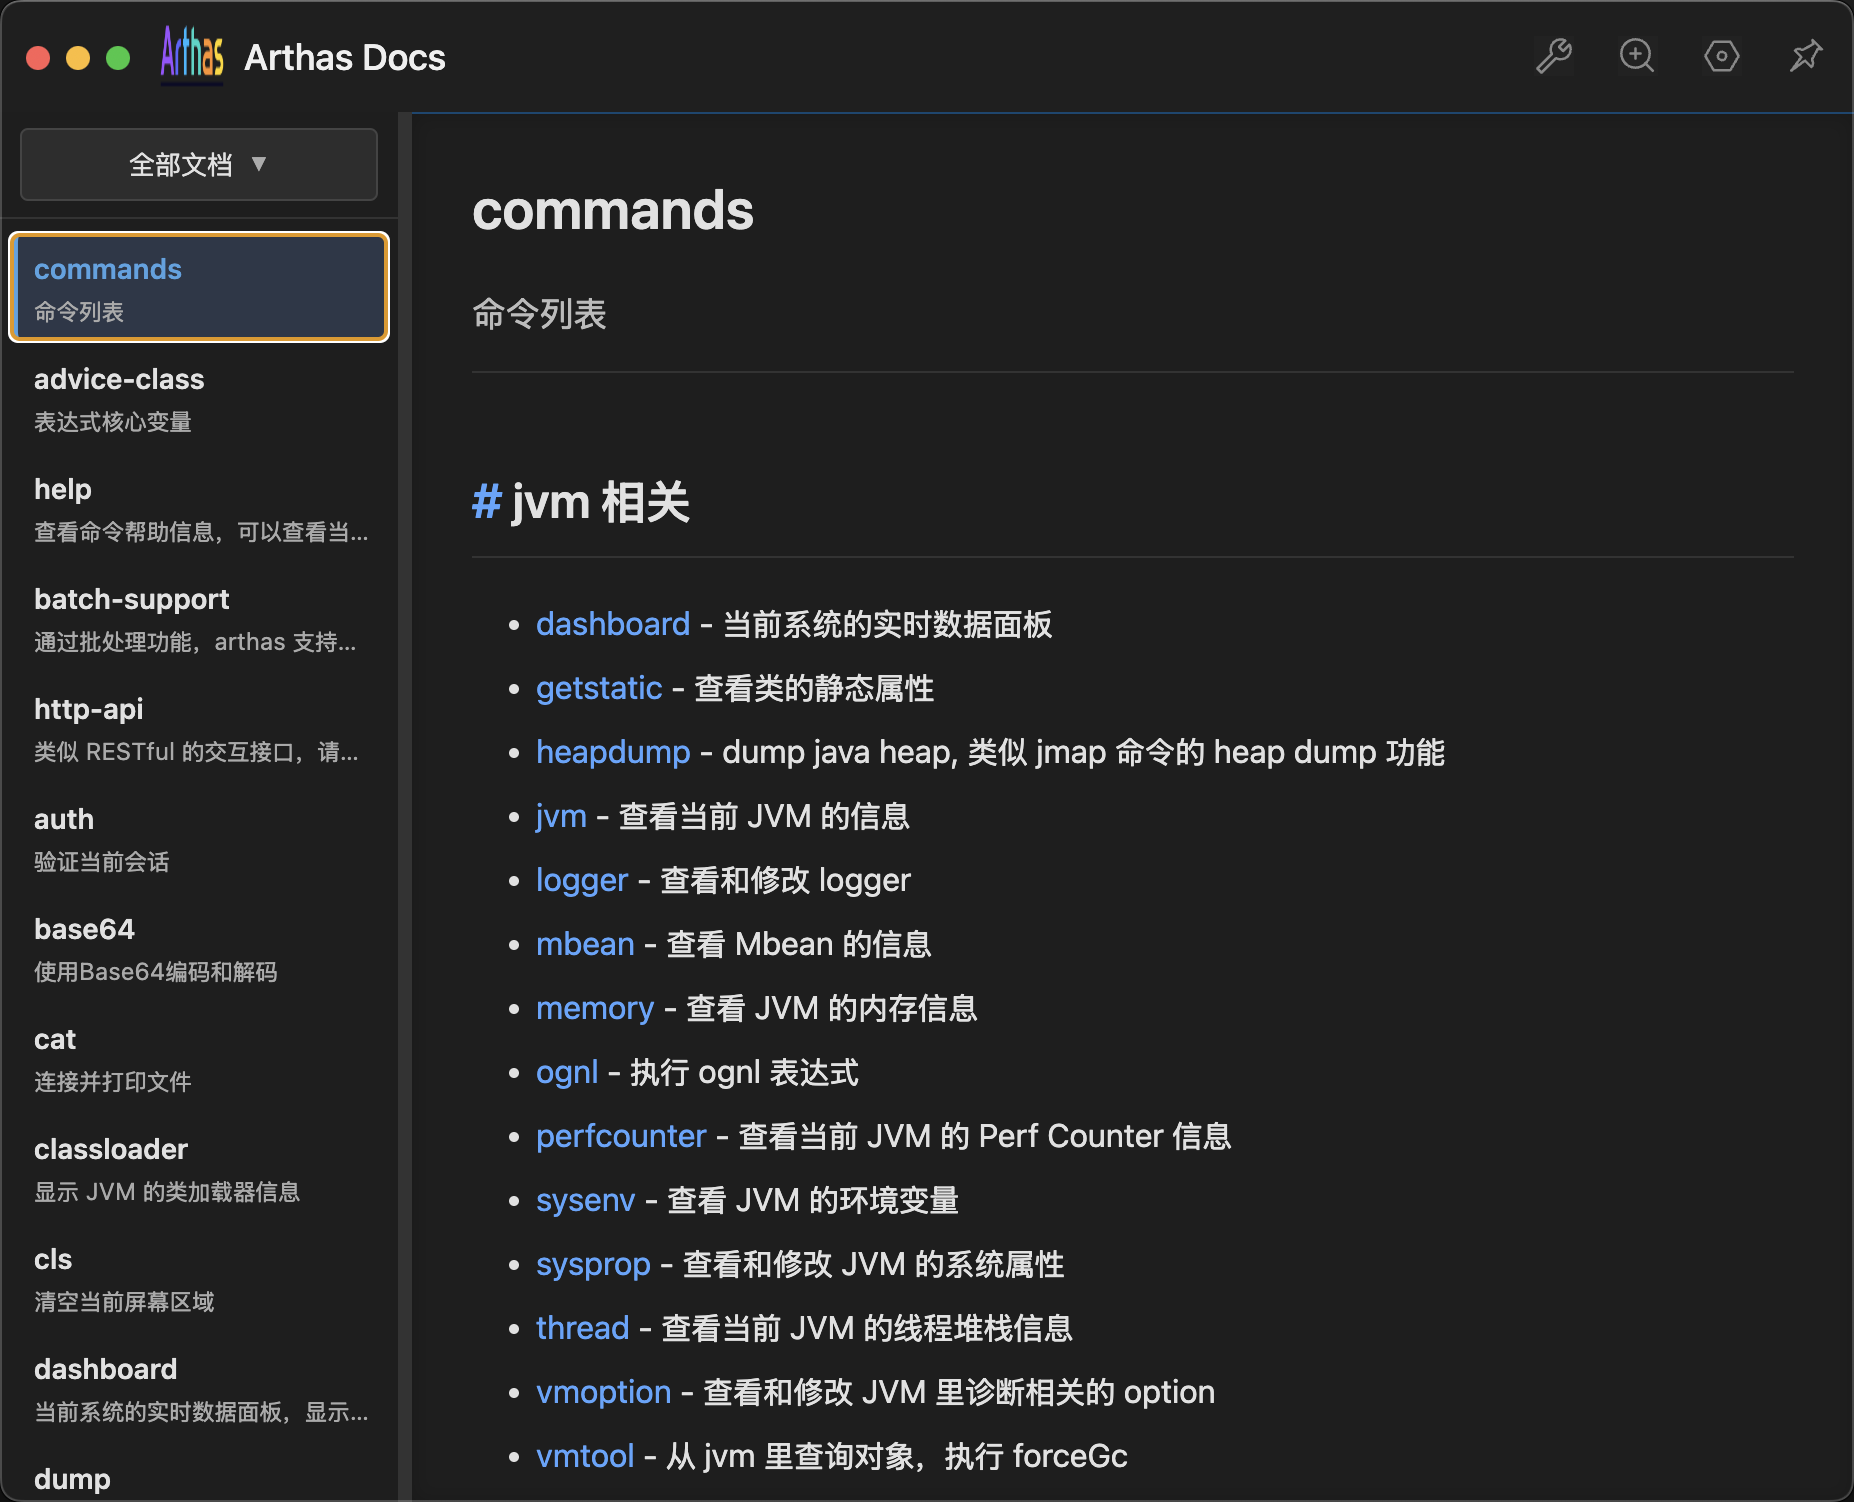1854x1502 pixels.
Task: Open cls sidebar entry
Action: (x=199, y=1279)
